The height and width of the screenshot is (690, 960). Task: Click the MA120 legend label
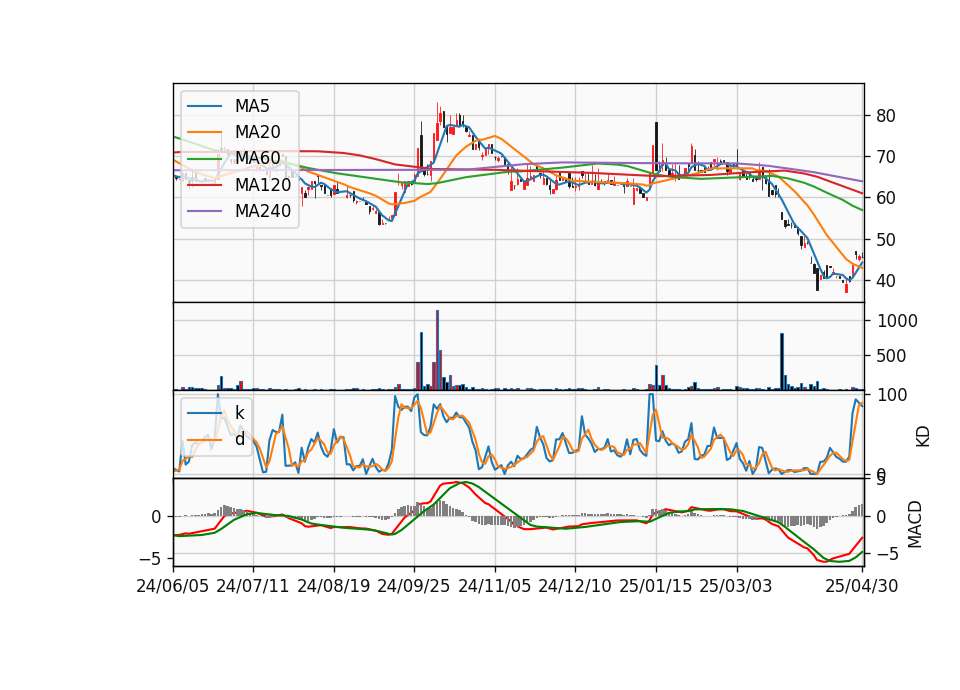click(263, 184)
